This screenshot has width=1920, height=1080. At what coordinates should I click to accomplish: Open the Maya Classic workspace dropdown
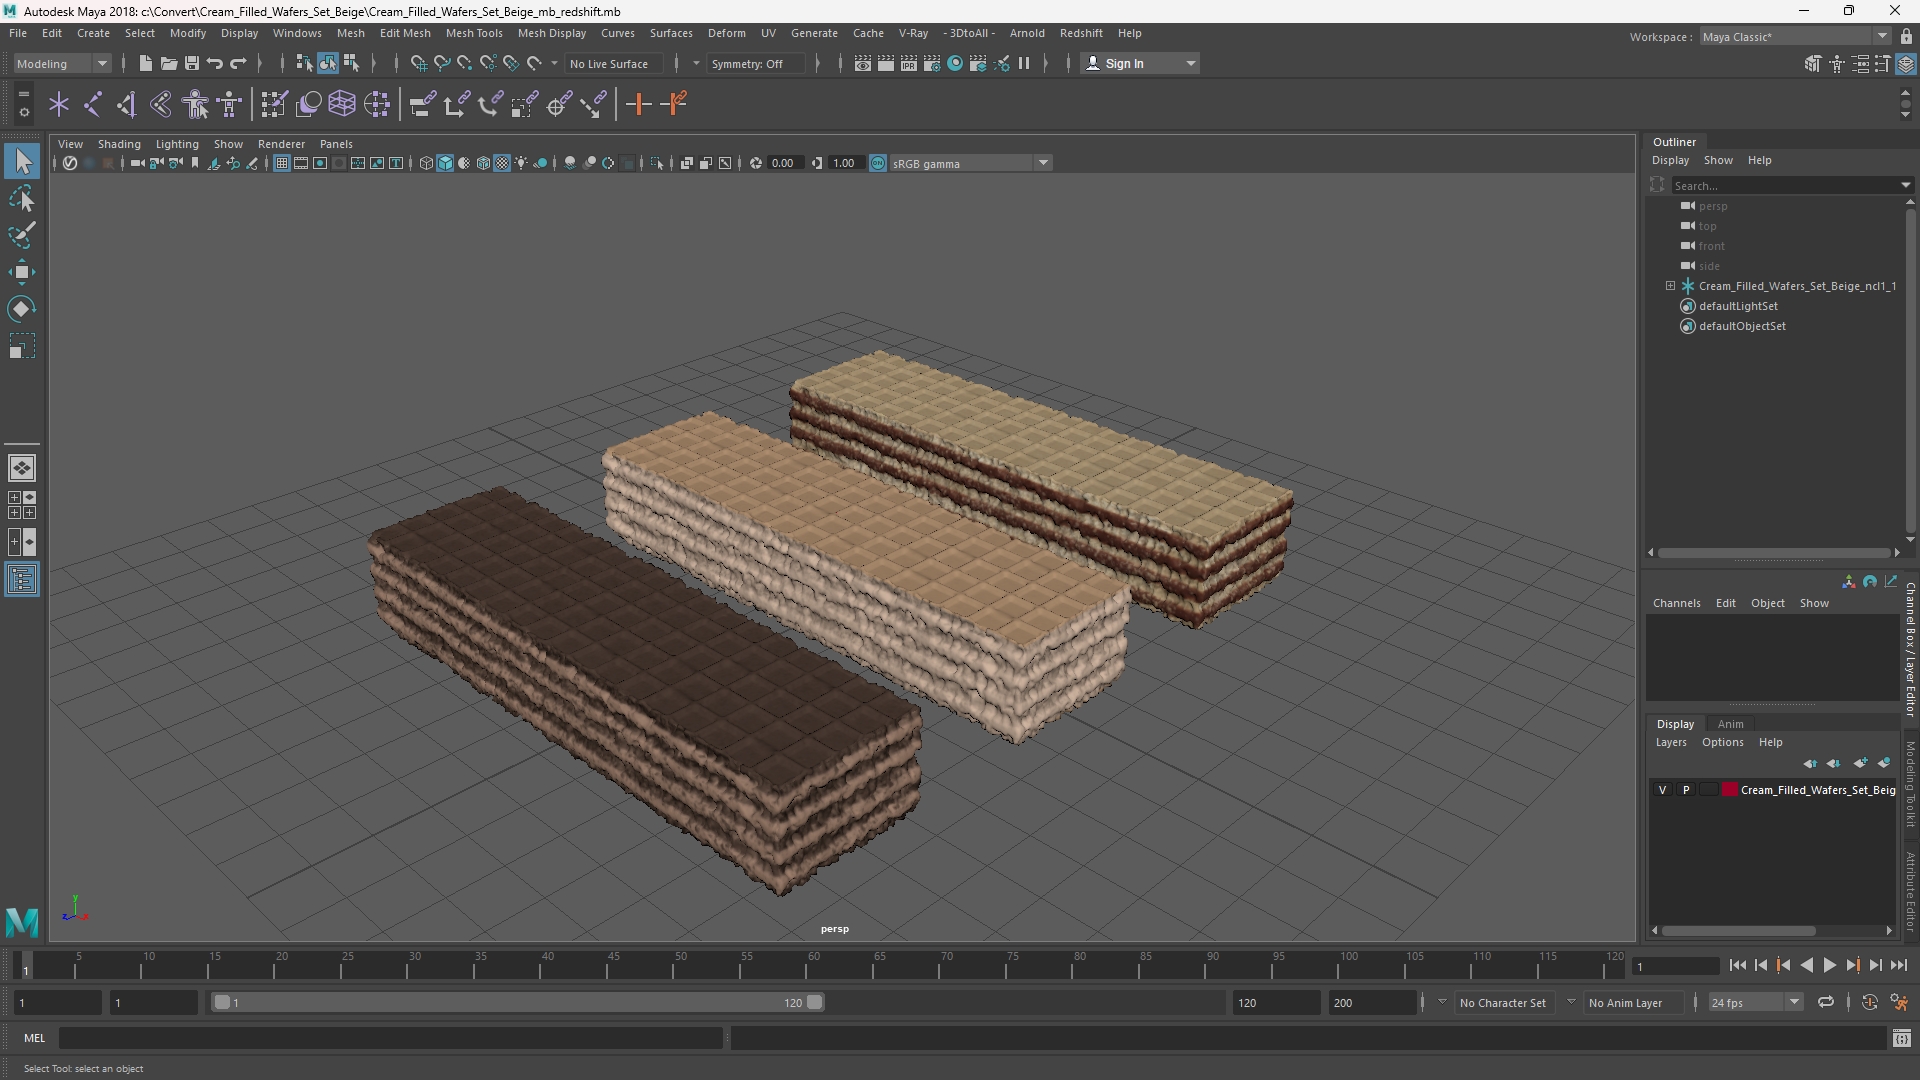1795,37
